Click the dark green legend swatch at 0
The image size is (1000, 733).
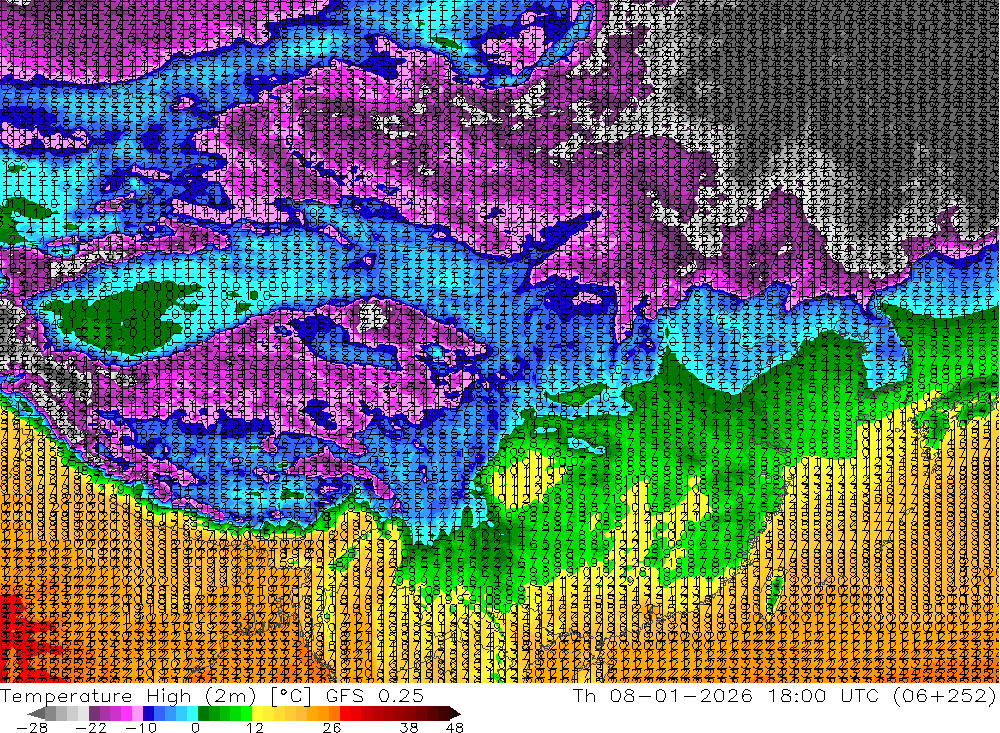203,713
